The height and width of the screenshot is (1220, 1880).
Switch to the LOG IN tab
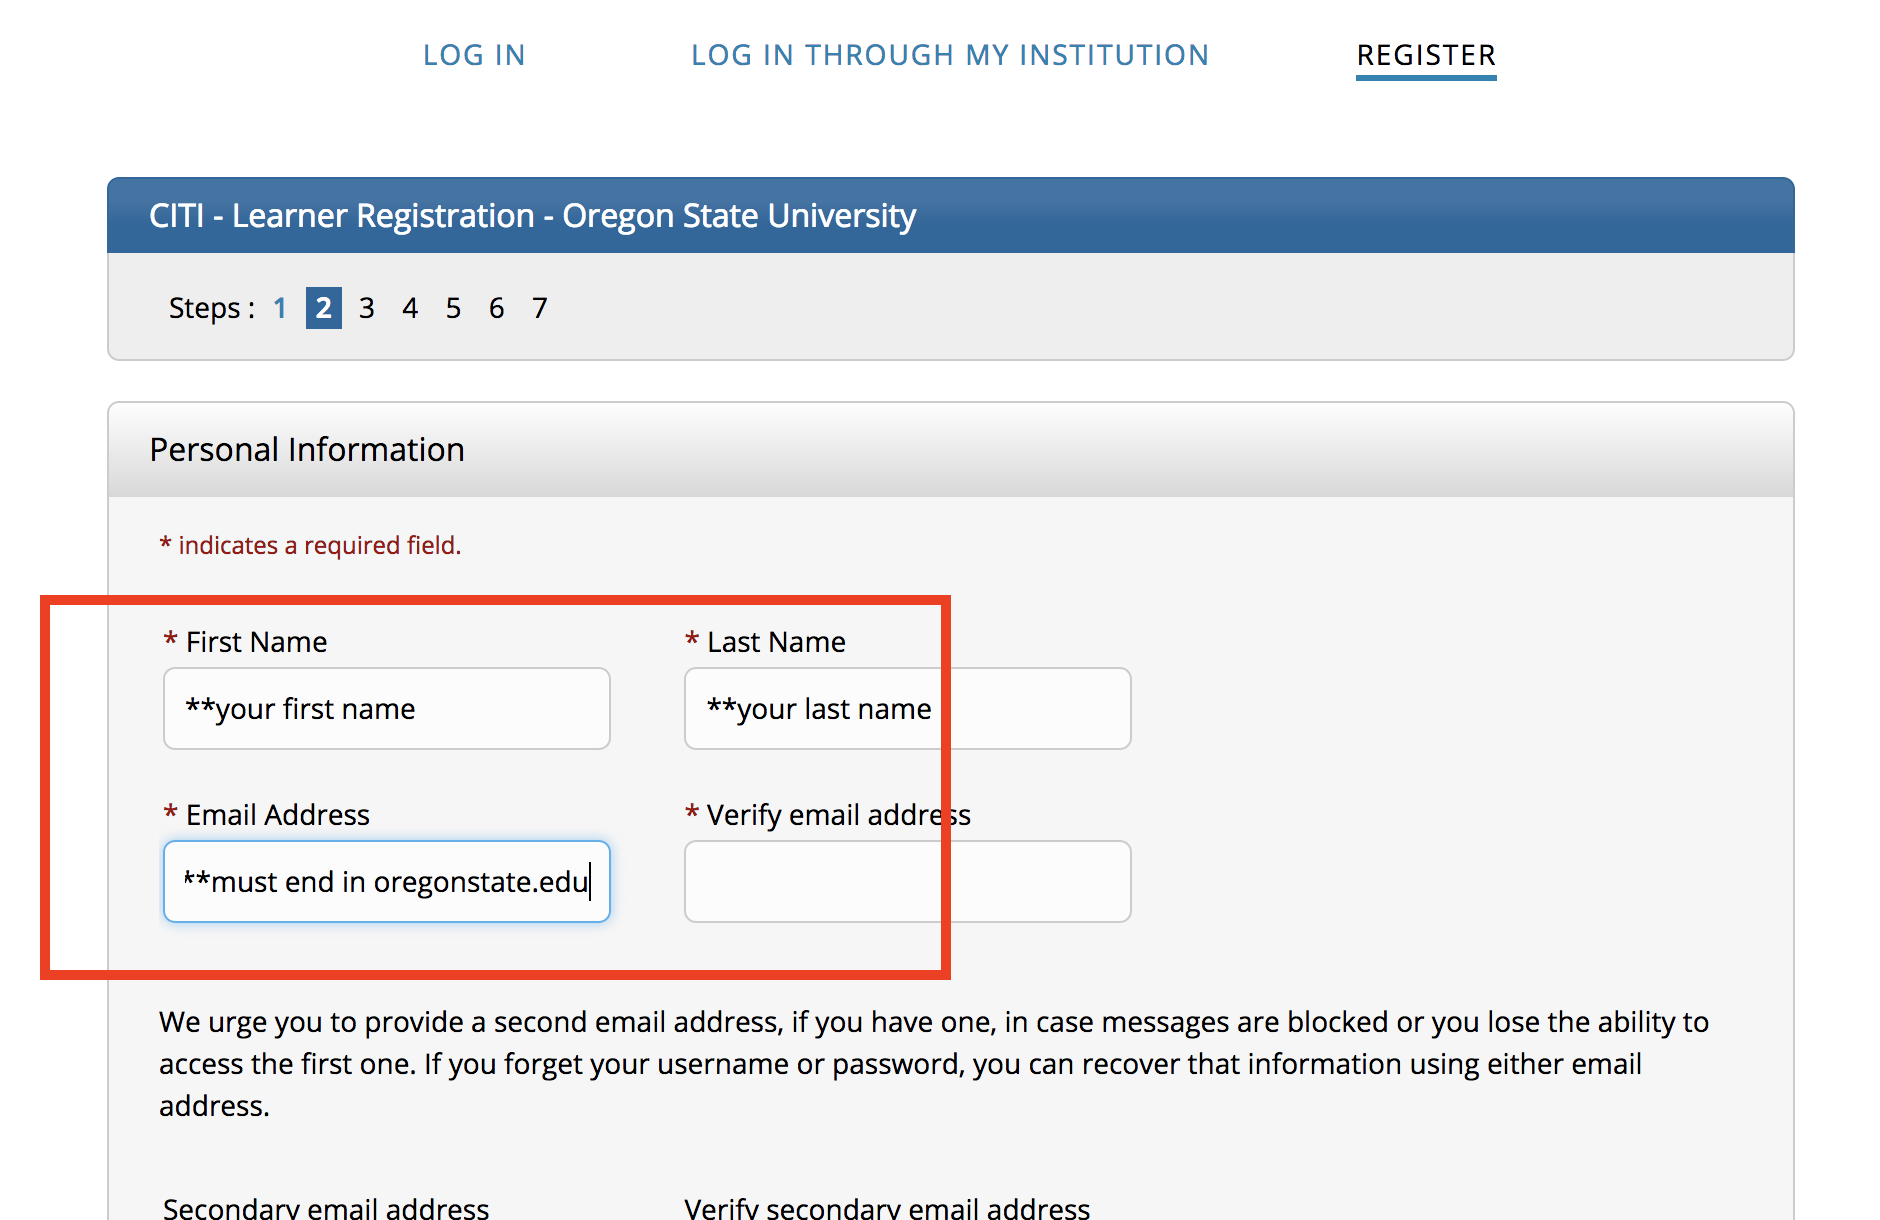point(474,55)
